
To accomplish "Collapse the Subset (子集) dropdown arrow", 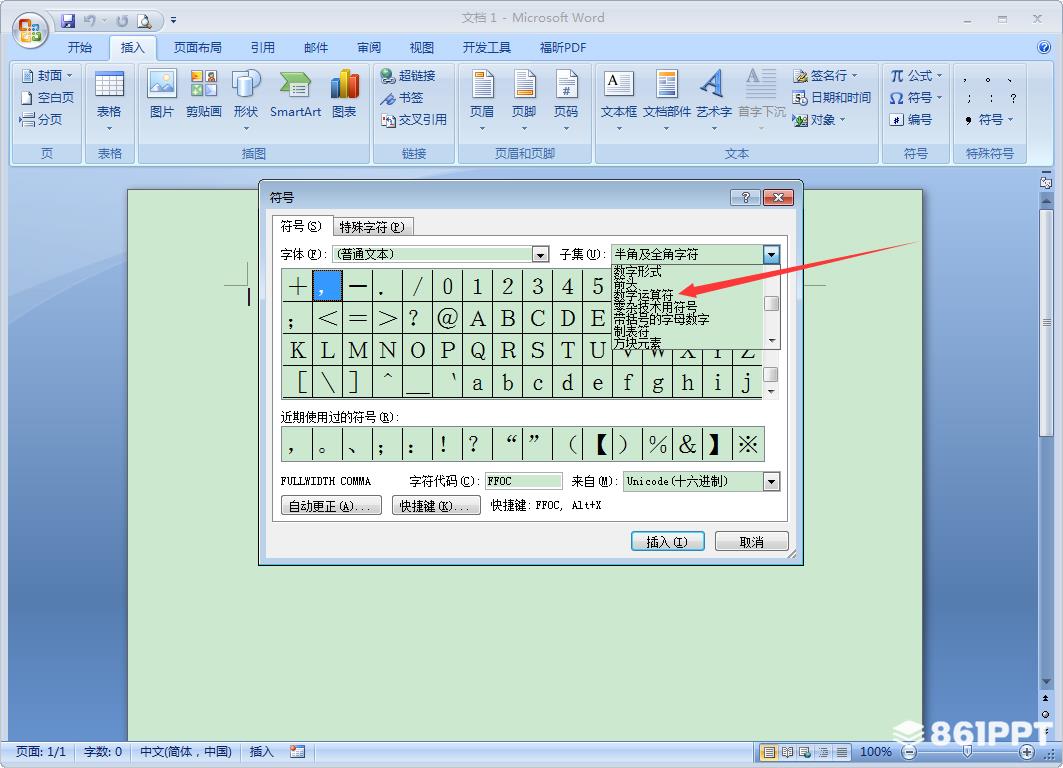I will pyautogui.click(x=771, y=255).
